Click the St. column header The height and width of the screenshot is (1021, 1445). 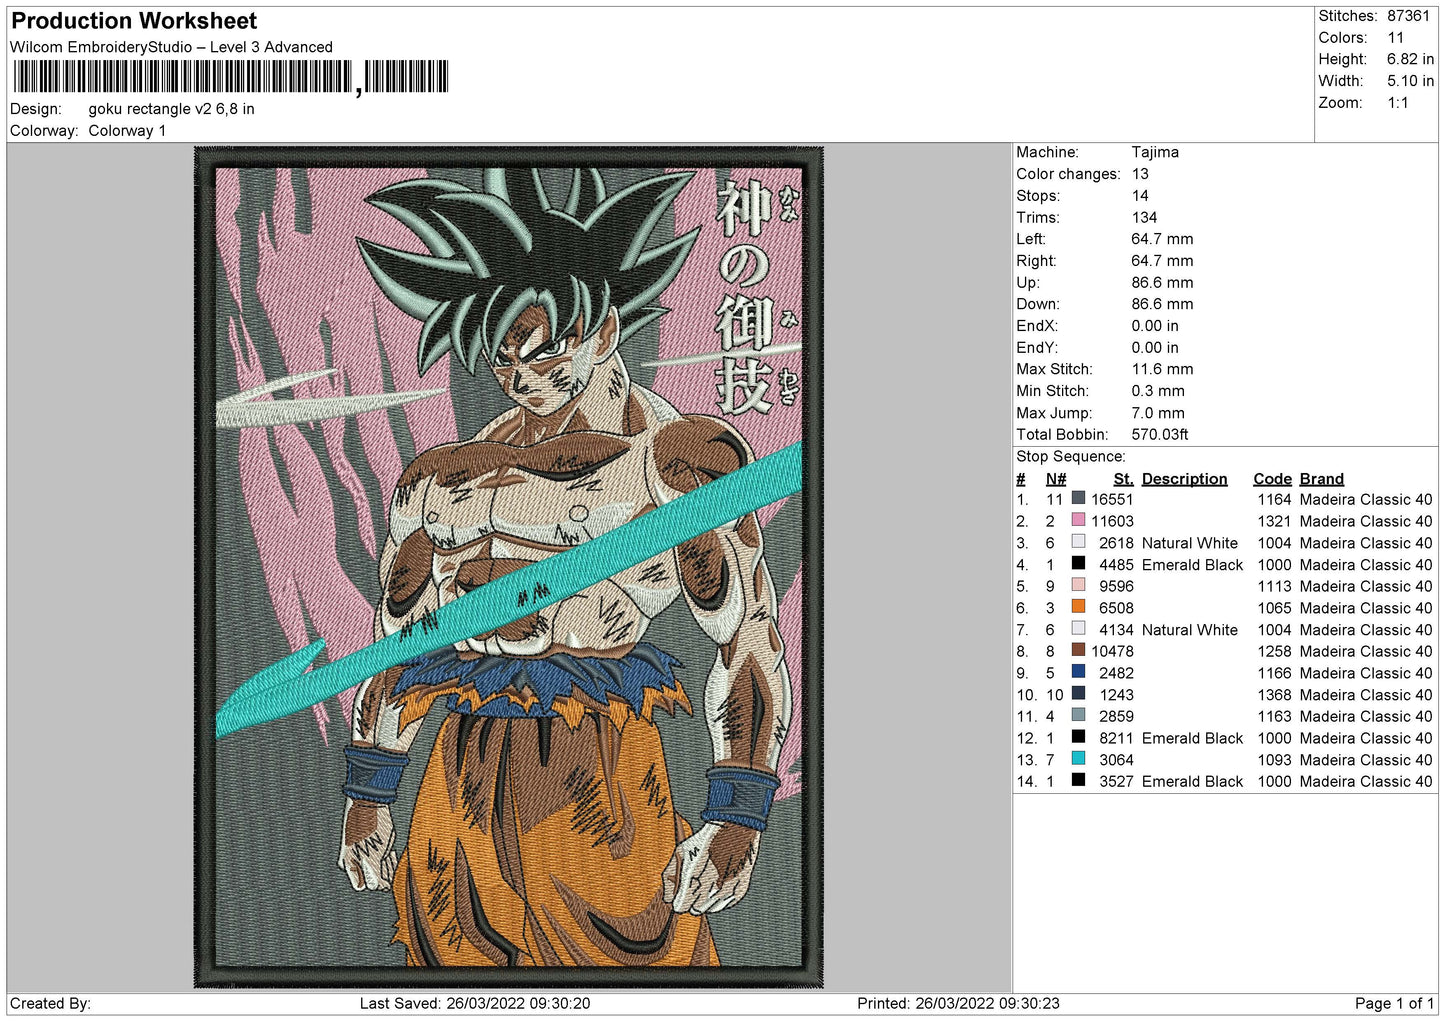(1123, 479)
